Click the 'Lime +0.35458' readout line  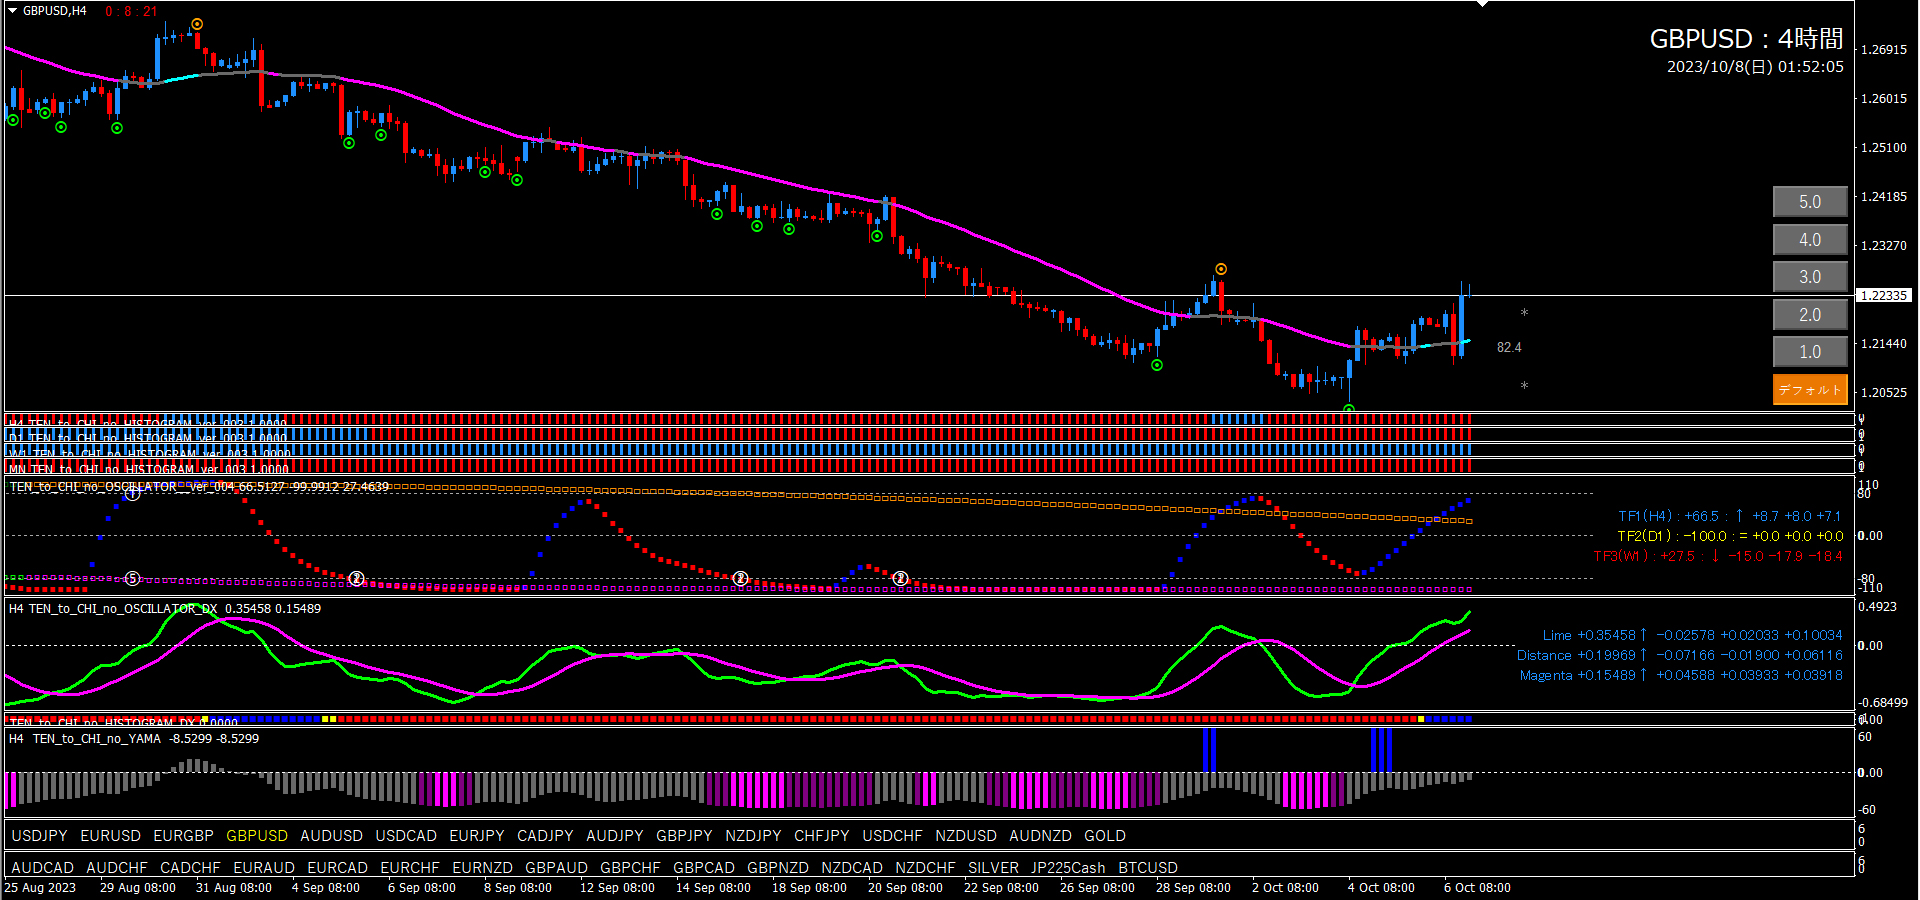tap(1692, 635)
